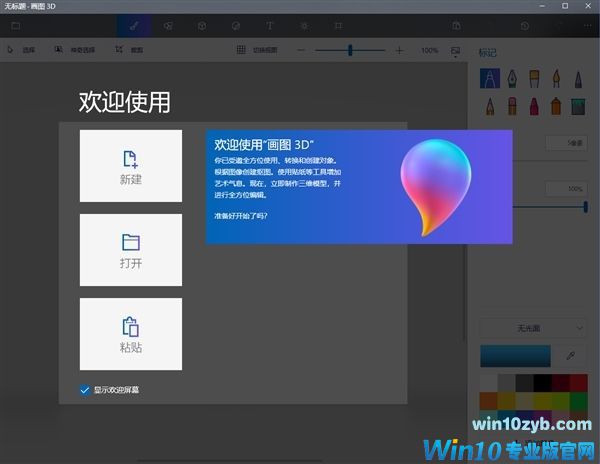The width and height of the screenshot is (600, 464).
Task: Click the brush thickness pixel field
Action: (566, 143)
